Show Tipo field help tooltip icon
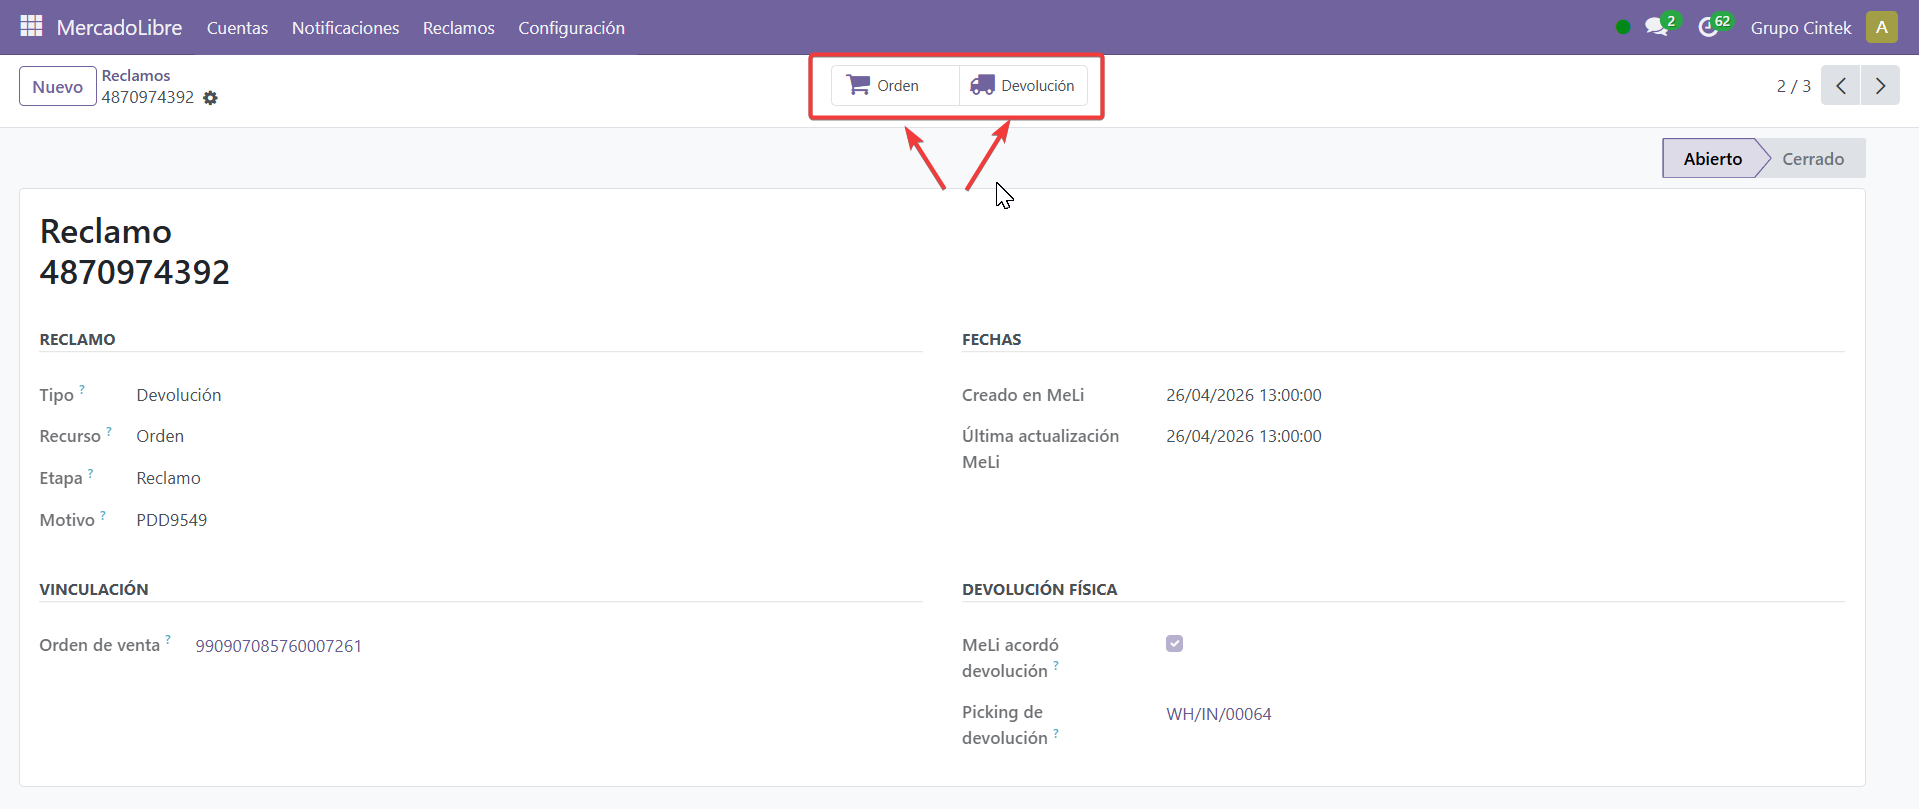This screenshot has width=1919, height=809. (82, 389)
